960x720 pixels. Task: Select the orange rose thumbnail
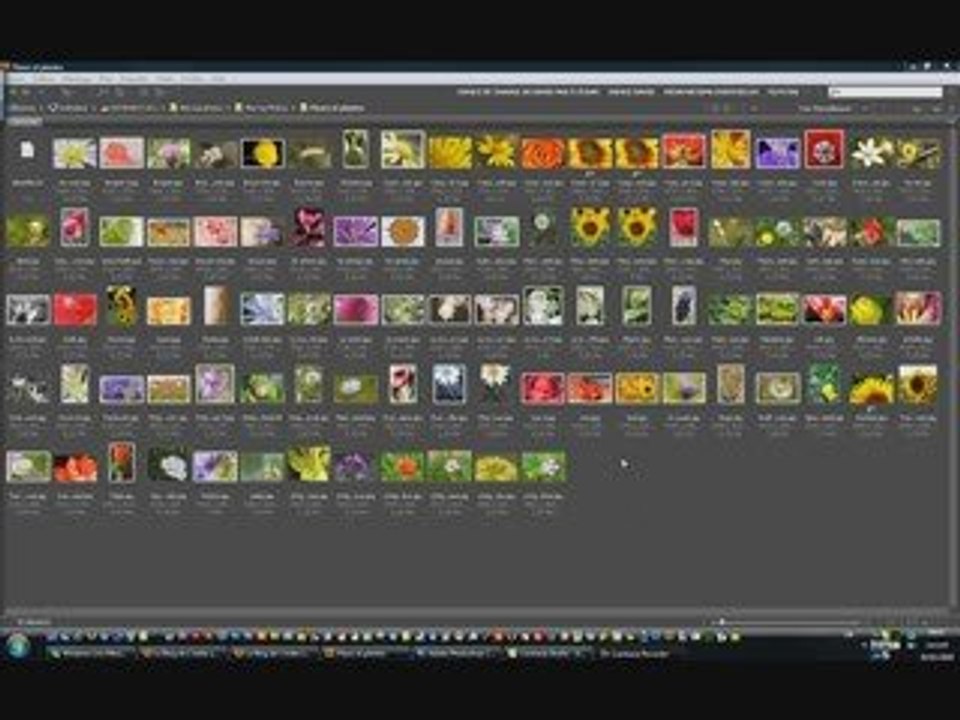tap(542, 153)
